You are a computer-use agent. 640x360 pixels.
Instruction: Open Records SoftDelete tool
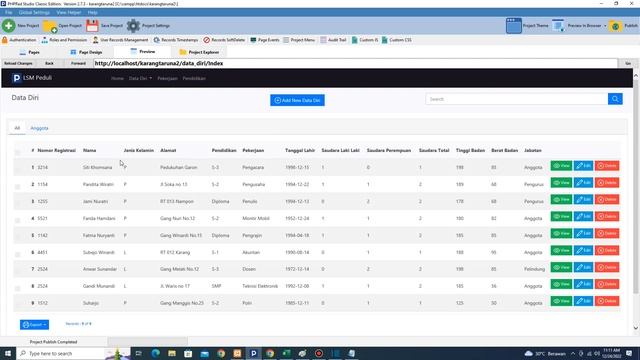point(224,40)
